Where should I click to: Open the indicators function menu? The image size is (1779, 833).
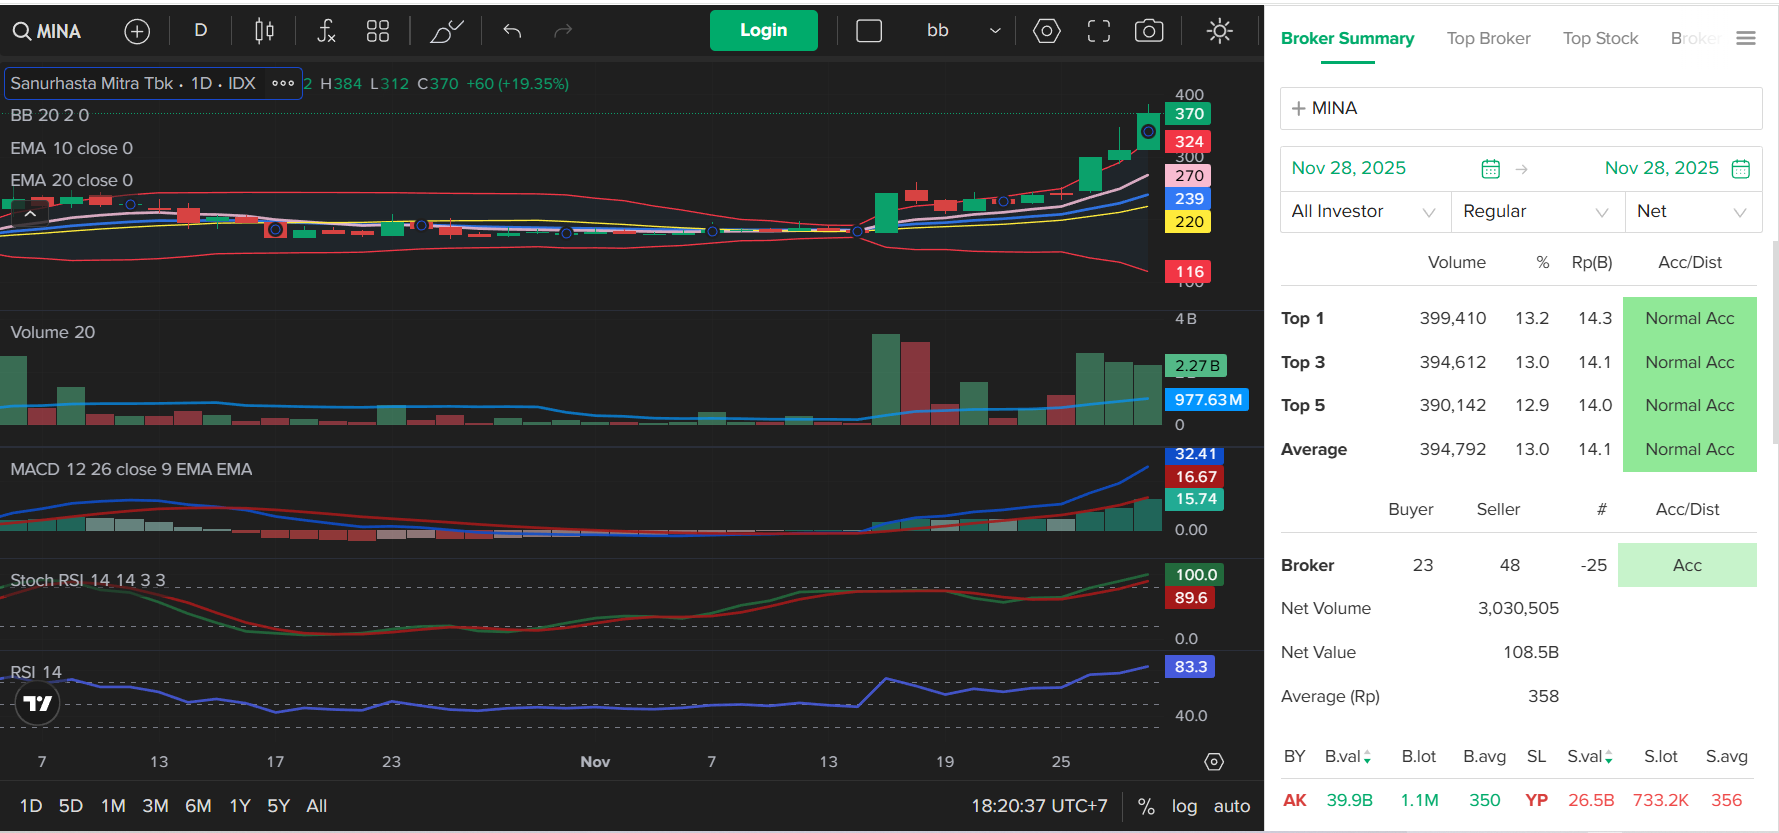326,31
